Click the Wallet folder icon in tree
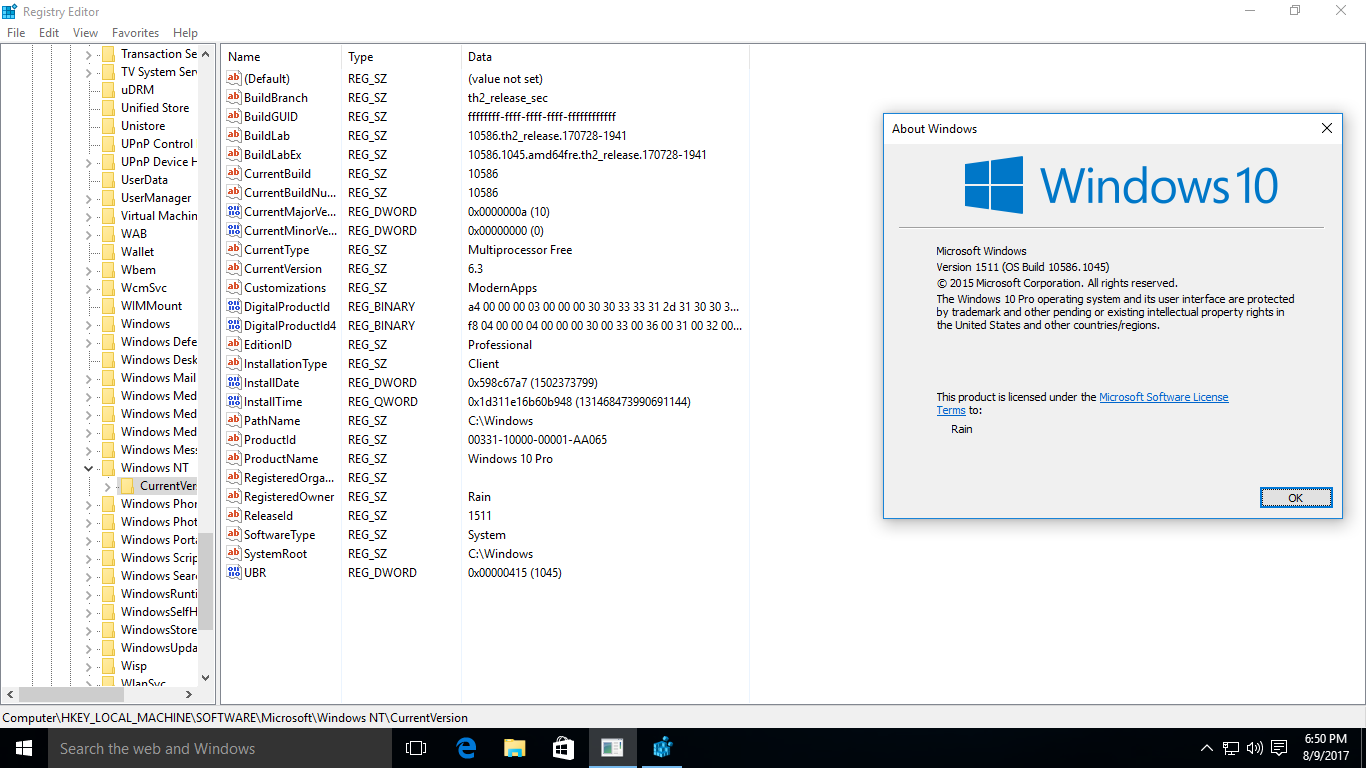 click(108, 252)
